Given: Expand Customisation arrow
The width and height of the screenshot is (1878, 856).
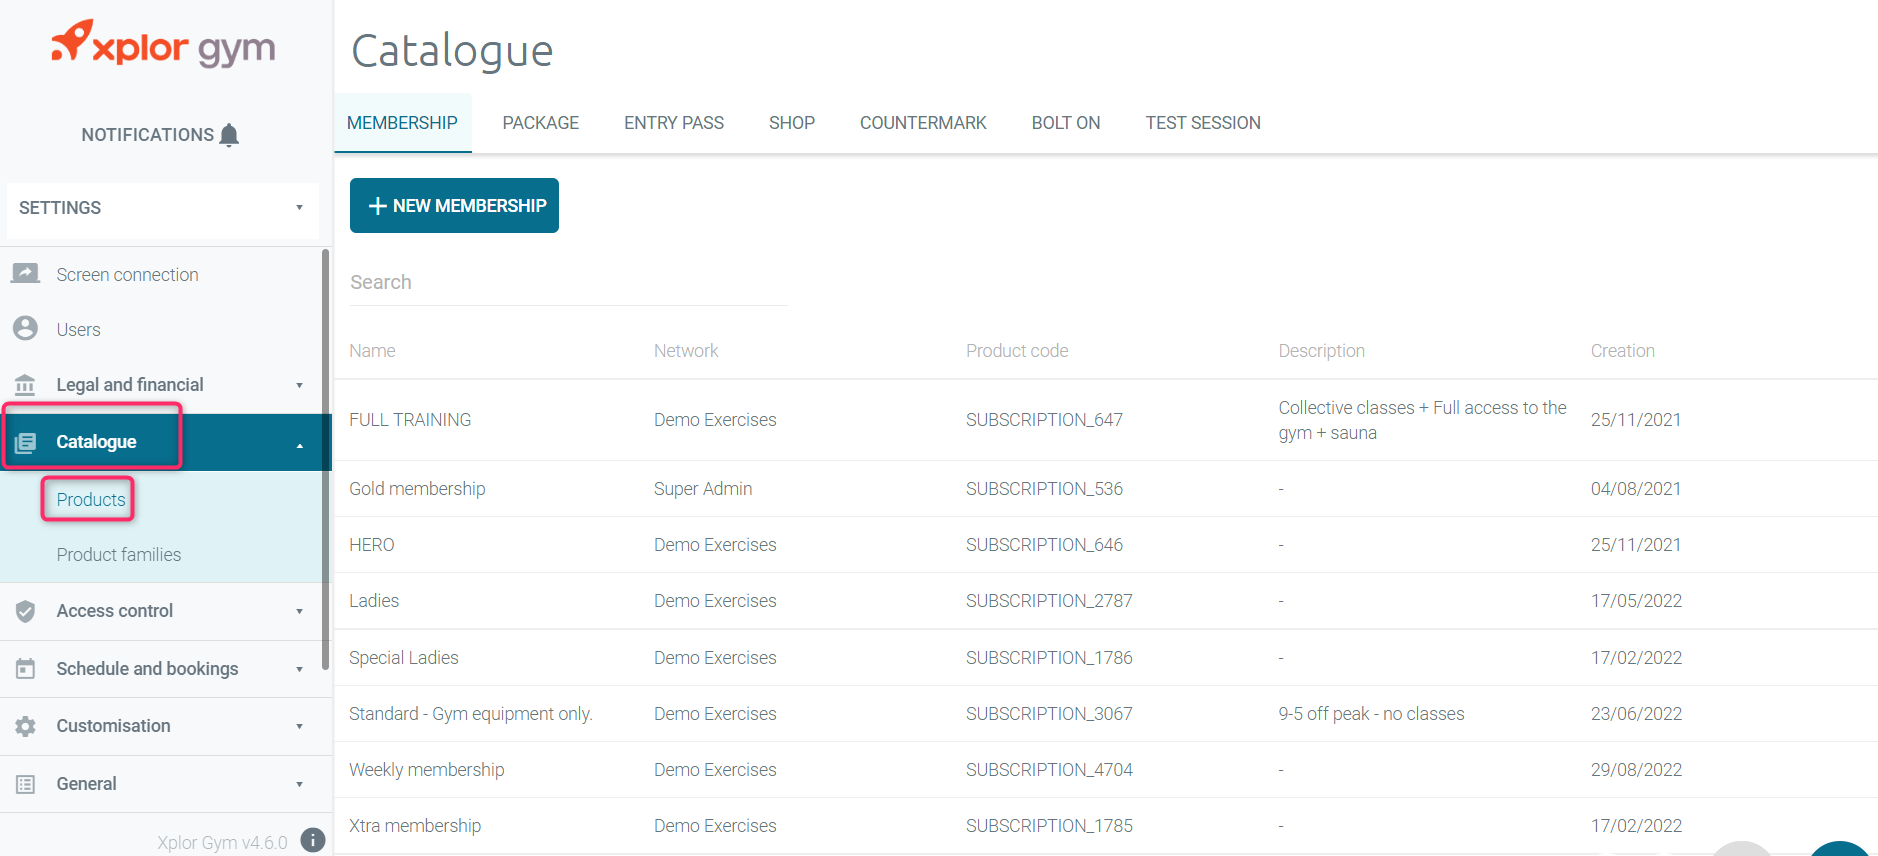Looking at the screenshot, I should click(x=299, y=727).
